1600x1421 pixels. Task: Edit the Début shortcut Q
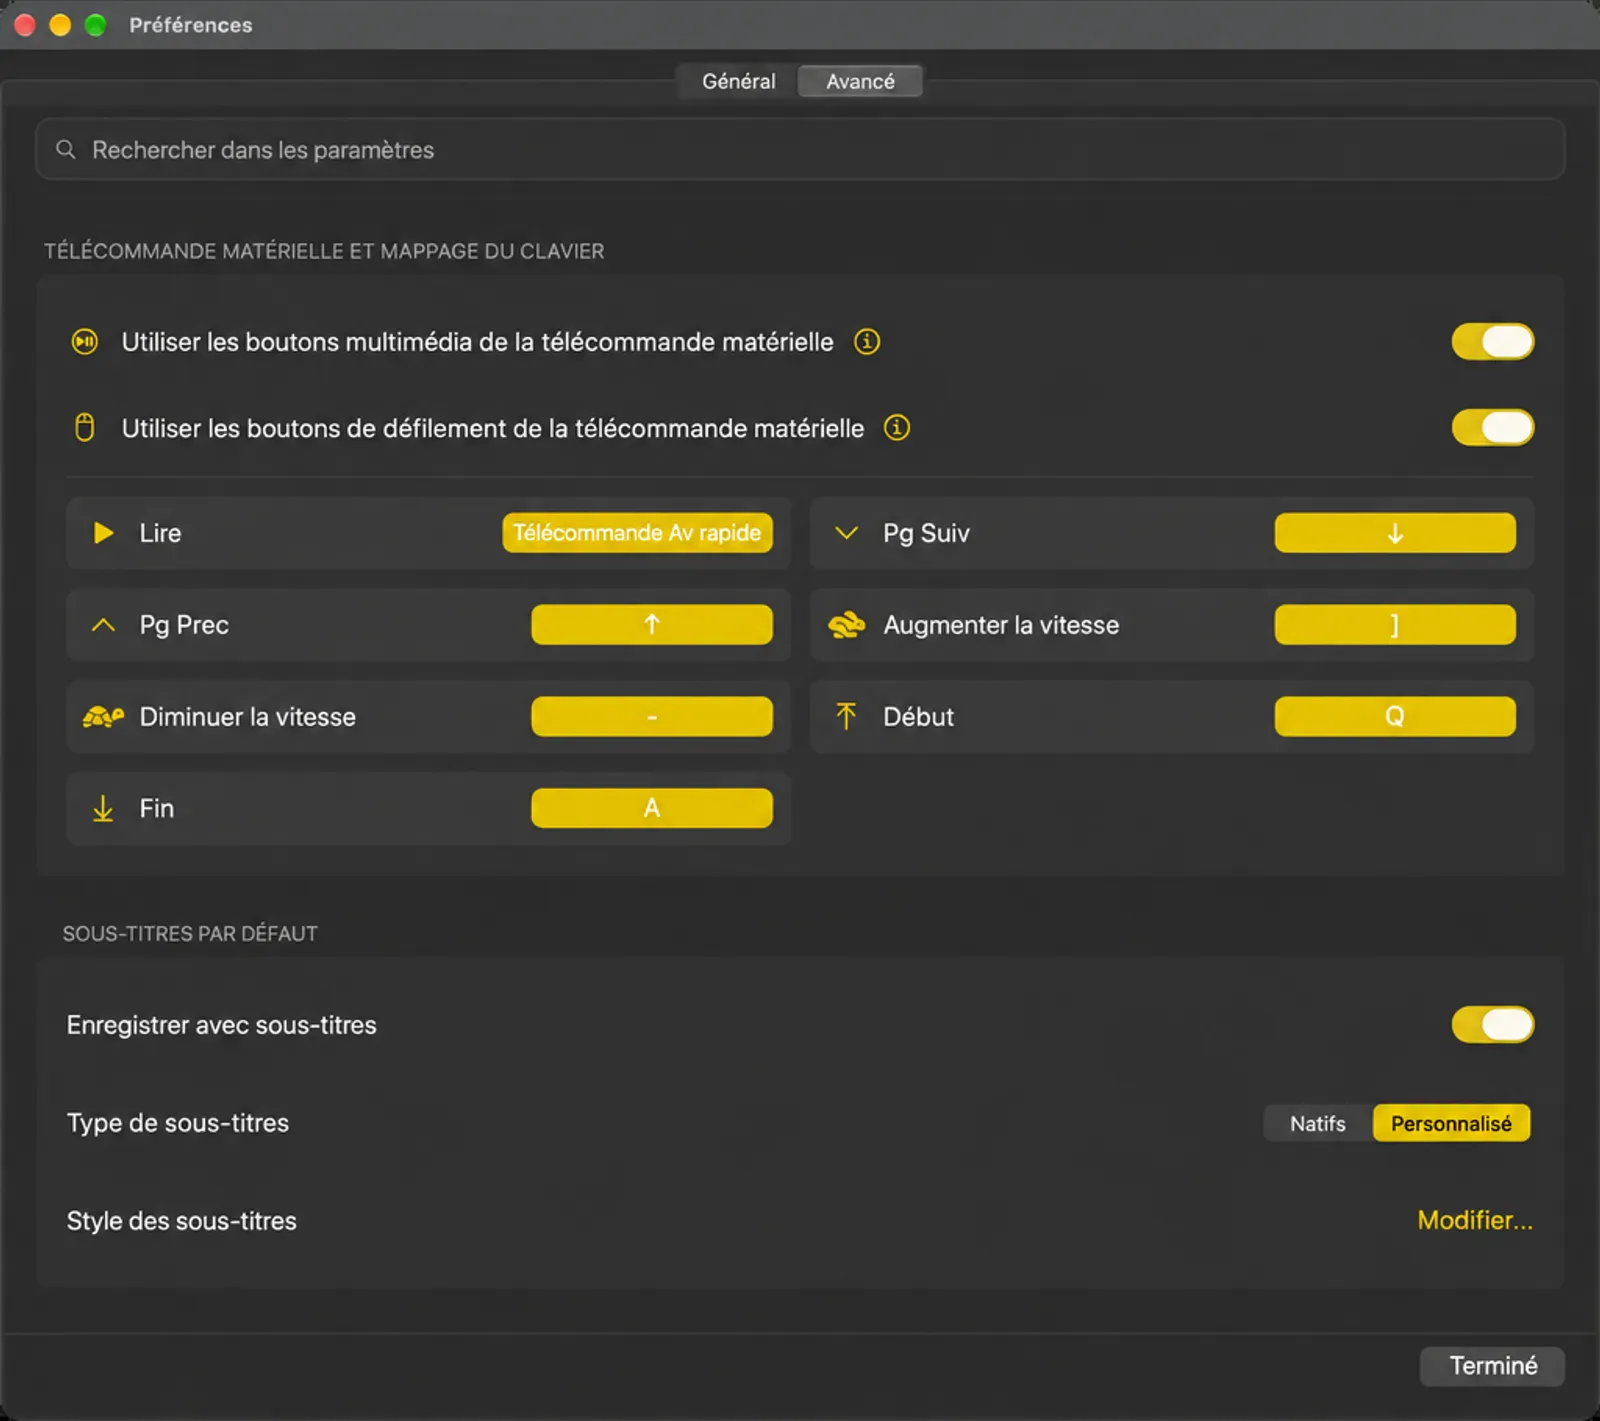[x=1395, y=717]
